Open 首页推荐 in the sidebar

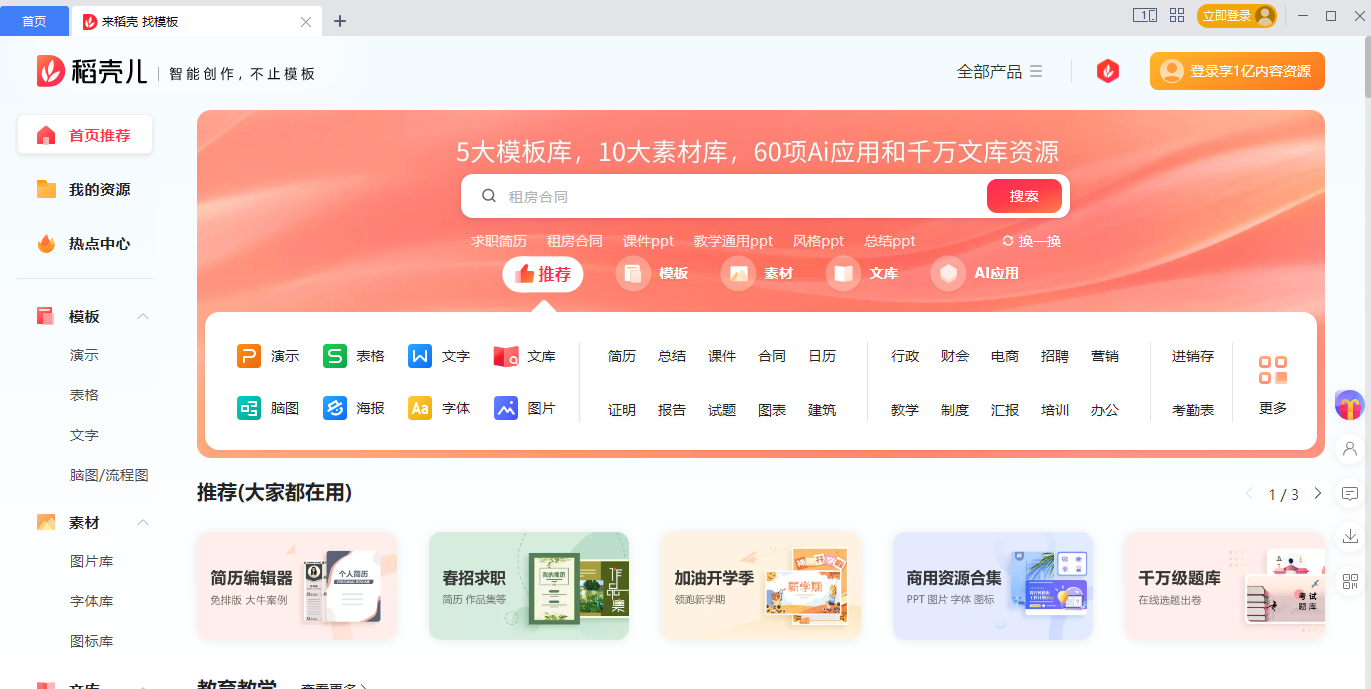pos(85,135)
